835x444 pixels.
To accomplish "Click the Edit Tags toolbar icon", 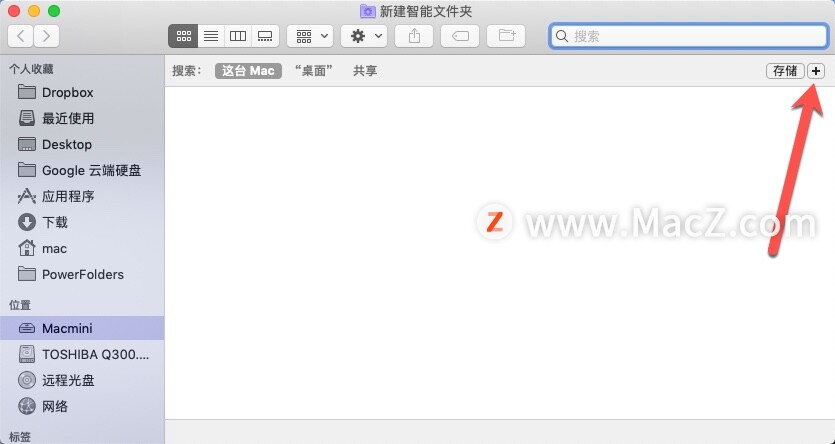I will coord(460,36).
